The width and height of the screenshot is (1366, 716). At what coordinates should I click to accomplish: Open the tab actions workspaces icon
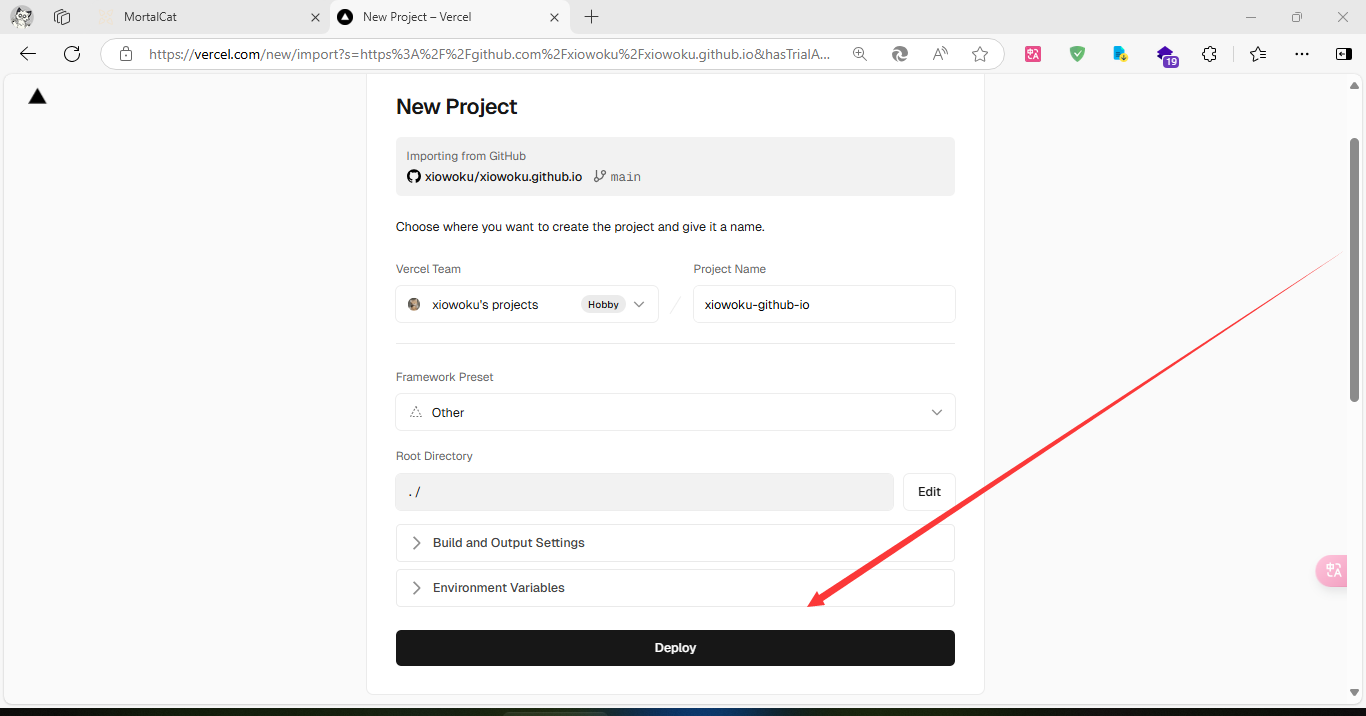pos(62,17)
